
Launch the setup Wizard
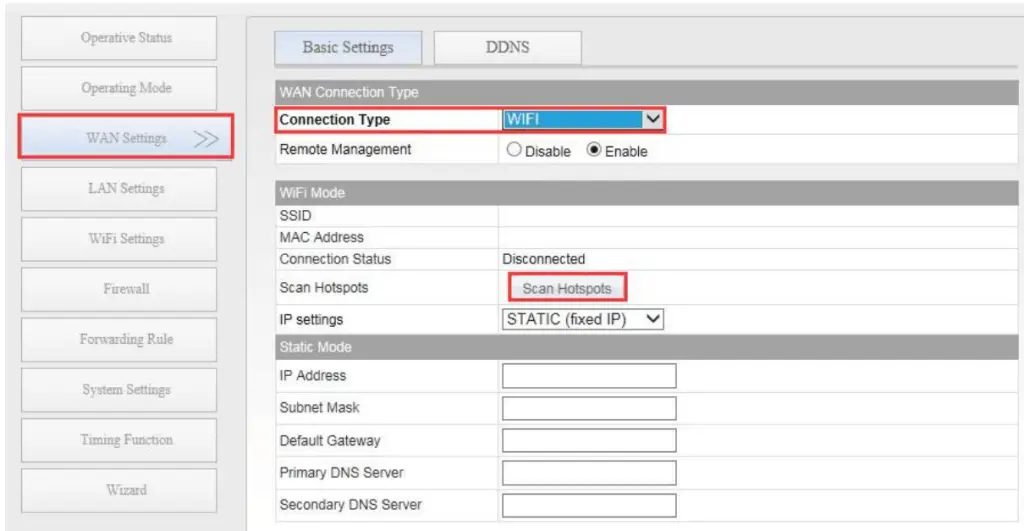coord(126,490)
